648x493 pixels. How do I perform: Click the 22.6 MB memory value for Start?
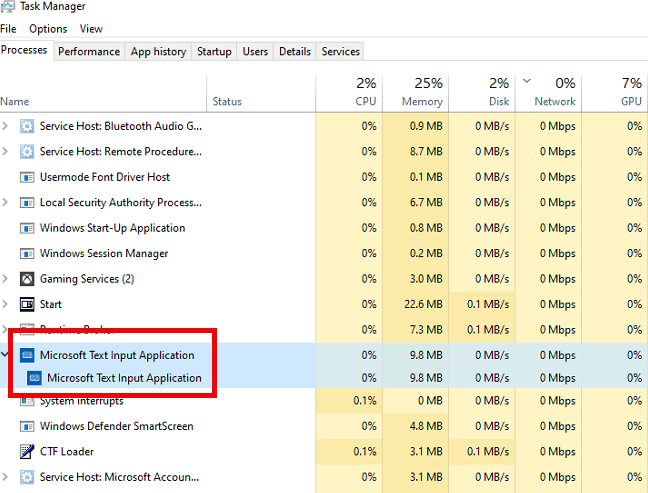pos(423,305)
